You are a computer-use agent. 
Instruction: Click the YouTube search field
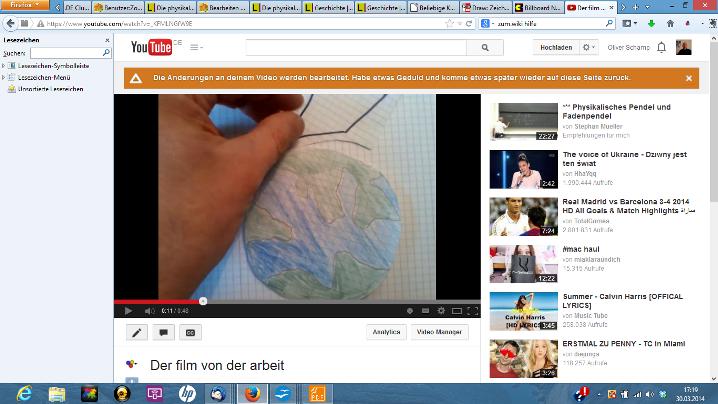pos(356,47)
